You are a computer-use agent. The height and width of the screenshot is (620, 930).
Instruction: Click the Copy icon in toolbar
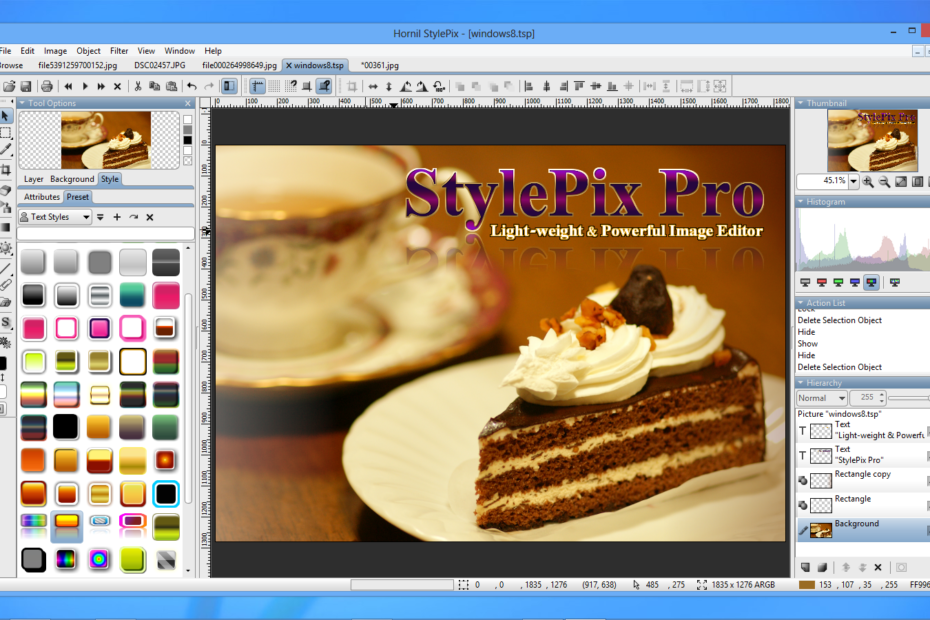click(x=154, y=87)
